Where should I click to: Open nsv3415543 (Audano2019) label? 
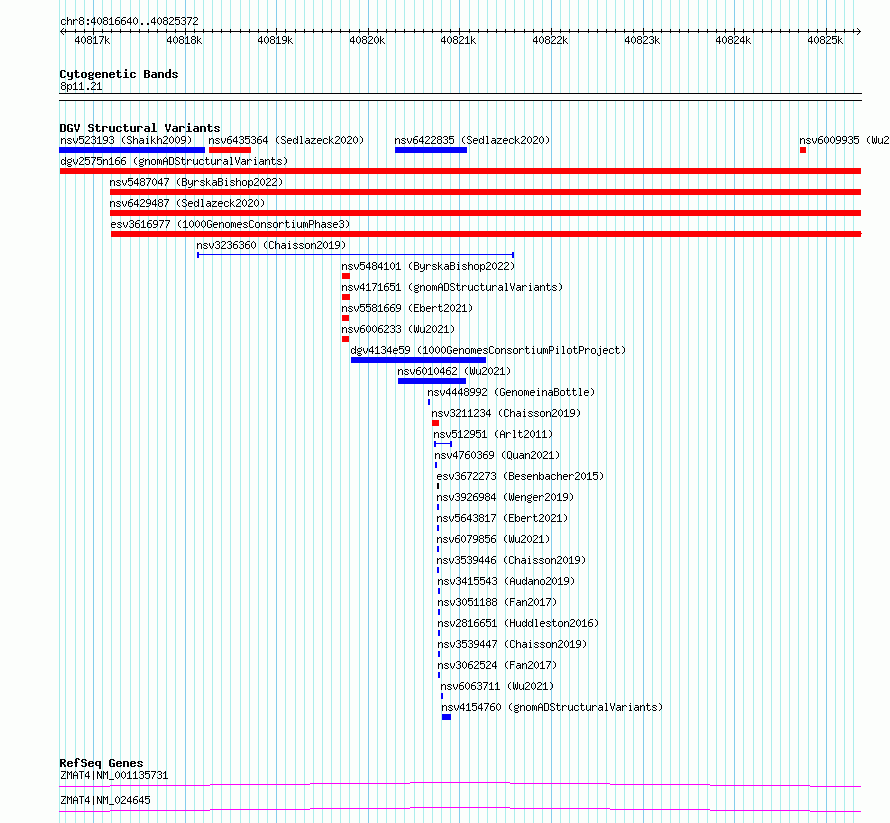506,581
